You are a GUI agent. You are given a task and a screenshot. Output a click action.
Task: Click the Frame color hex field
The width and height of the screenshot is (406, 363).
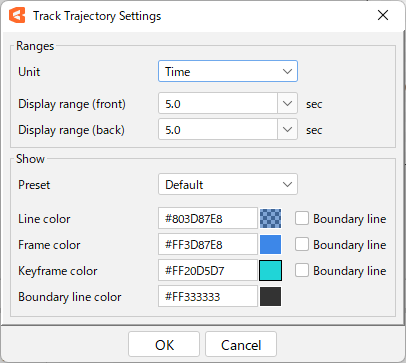click(208, 245)
